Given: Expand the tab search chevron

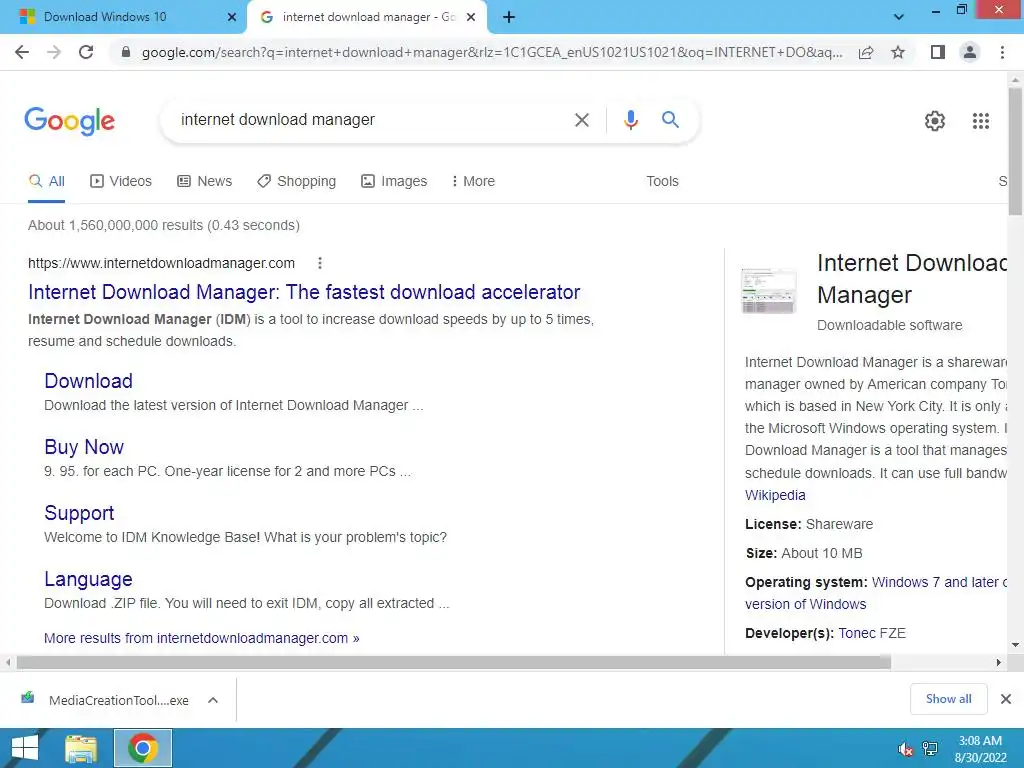Looking at the screenshot, I should click(899, 17).
